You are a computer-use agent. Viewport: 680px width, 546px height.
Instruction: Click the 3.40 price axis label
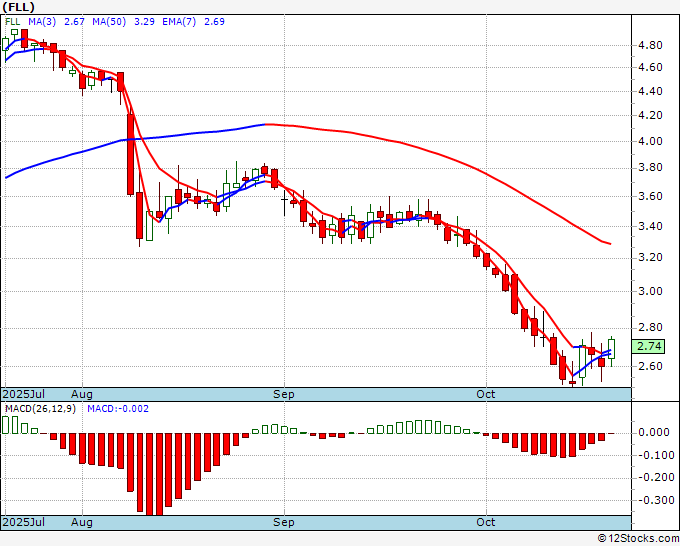[x=650, y=226]
